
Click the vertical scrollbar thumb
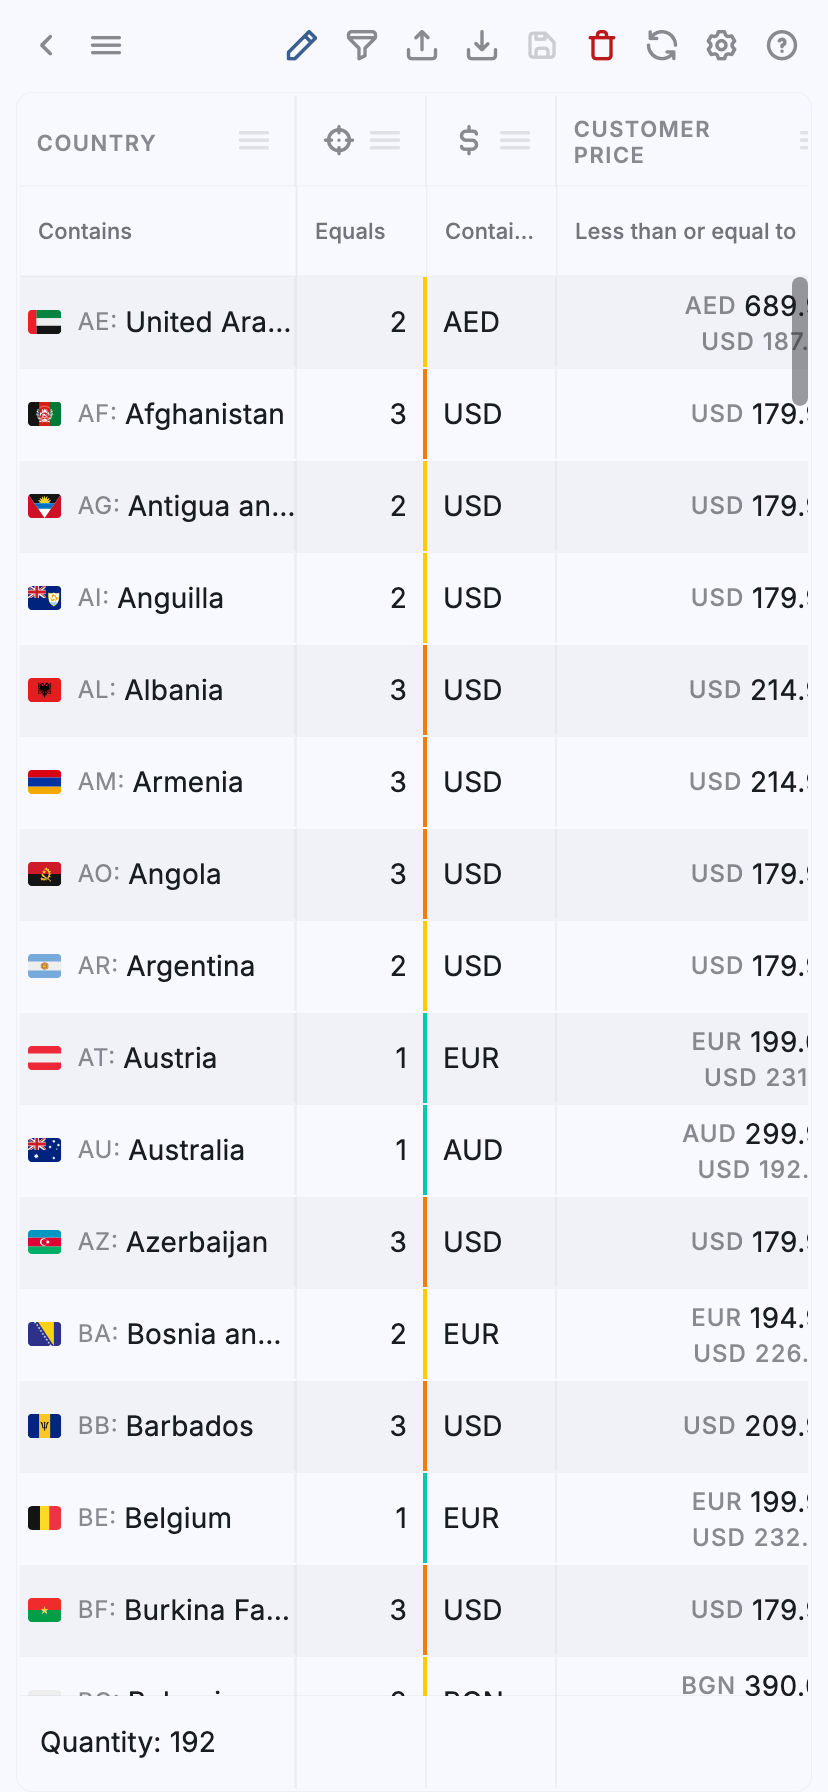click(800, 340)
